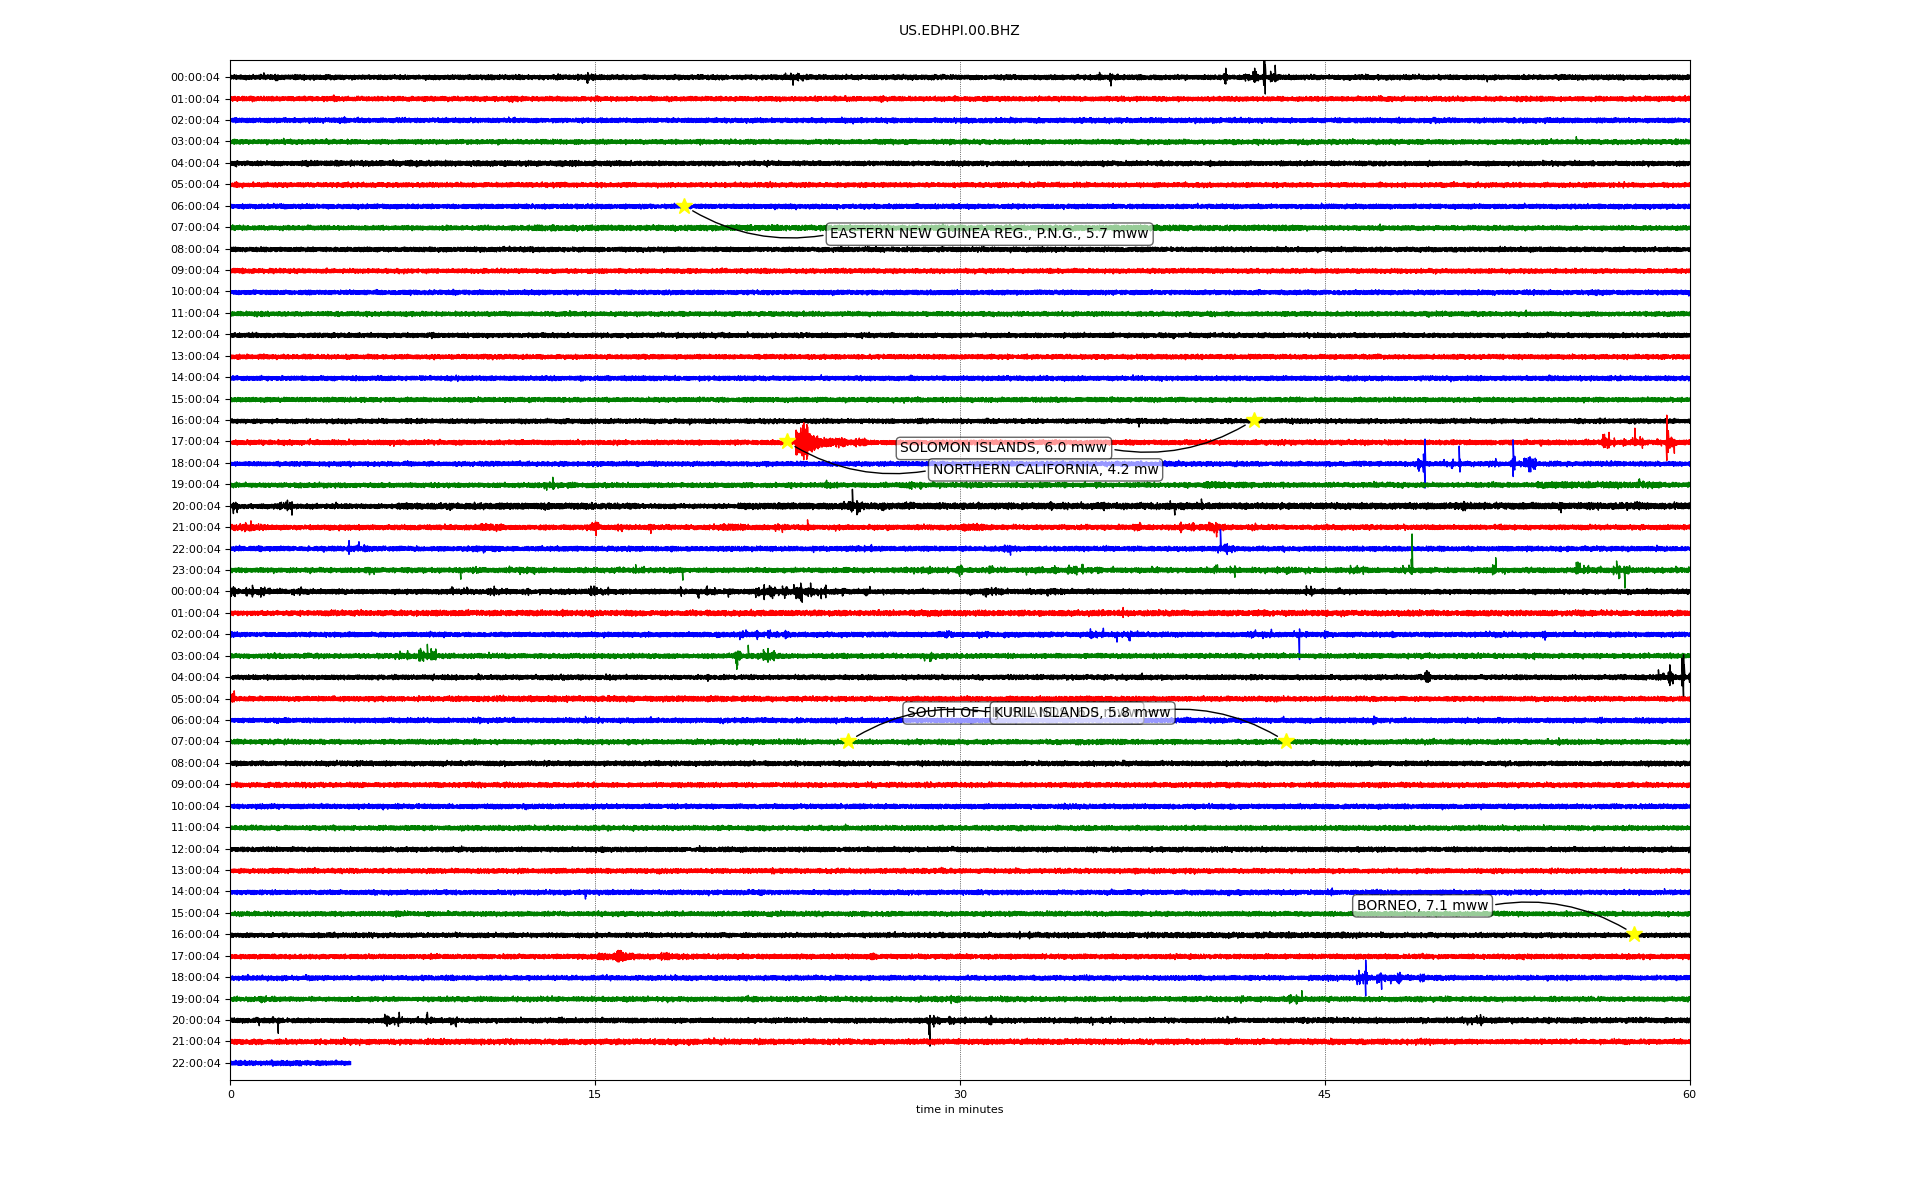
Task: Click the SOLOMON ISLANDS, 6.0 mww label
Action: pos(1003,447)
